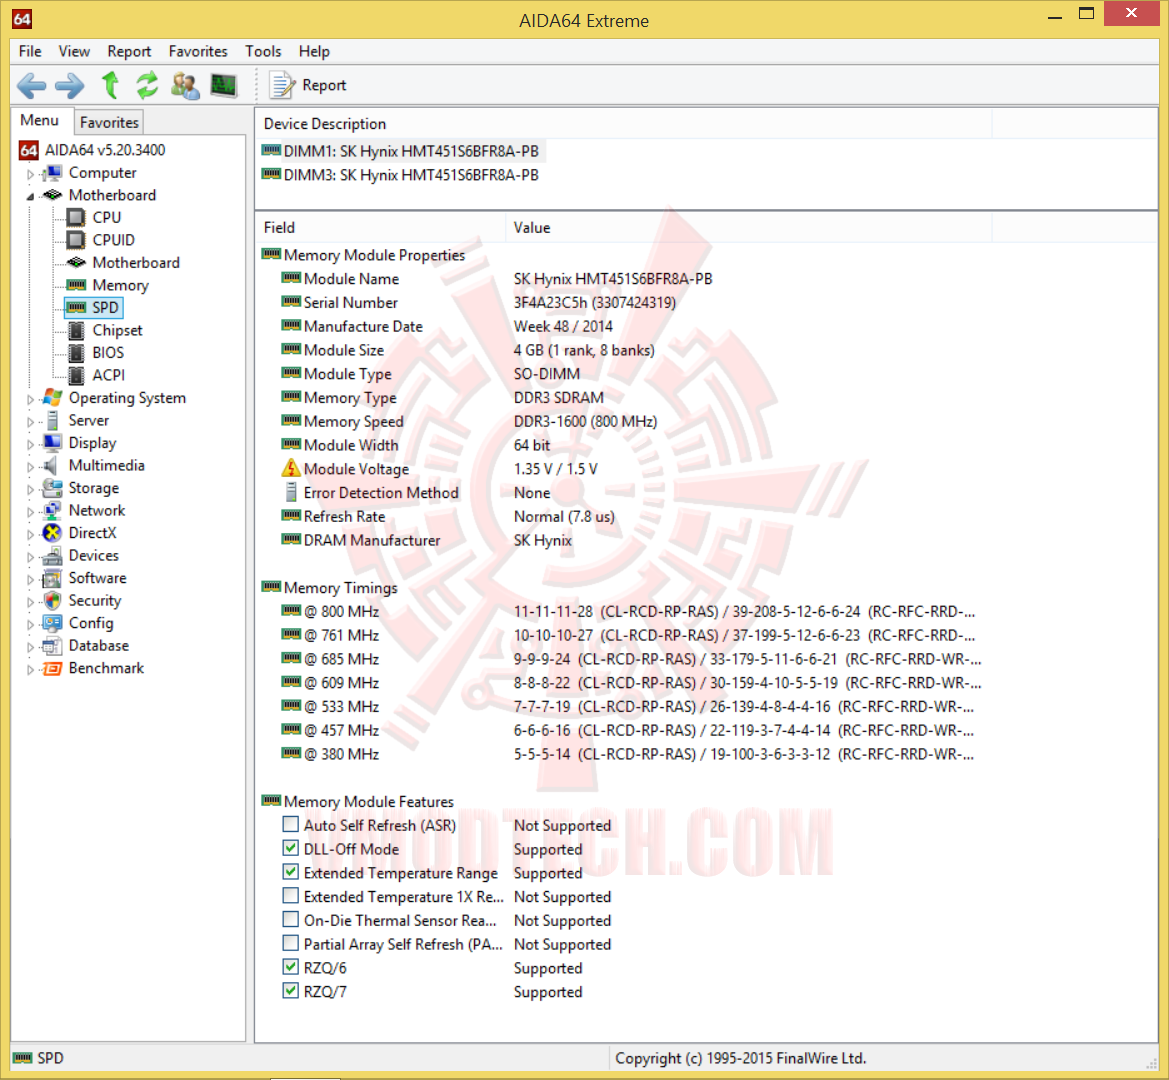Toggle RZQ/6 checkbox
The height and width of the screenshot is (1080, 1169).
pos(291,967)
